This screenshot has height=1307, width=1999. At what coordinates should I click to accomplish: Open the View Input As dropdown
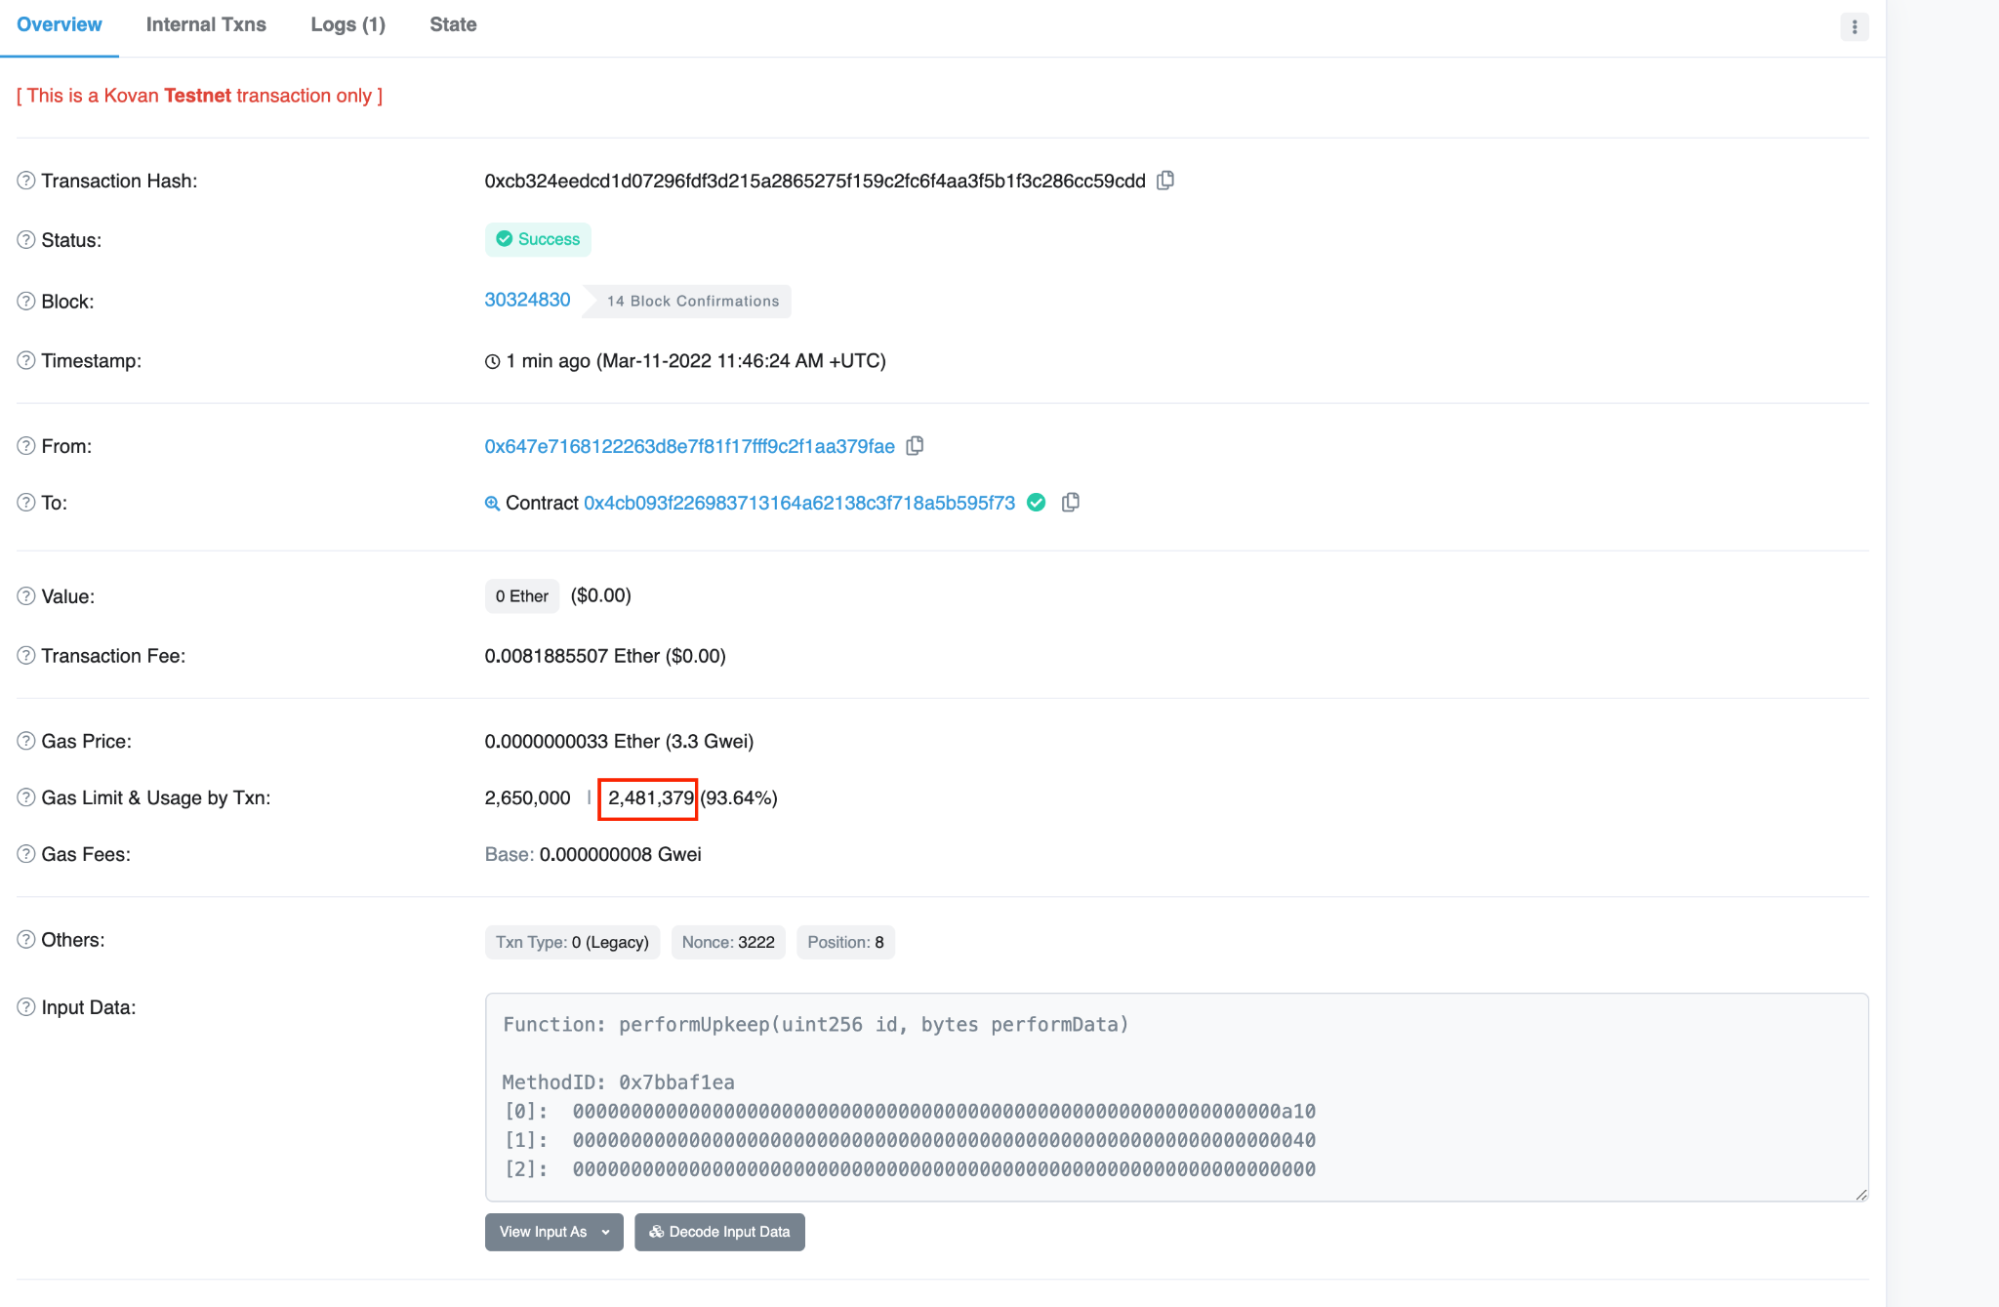(x=554, y=1232)
